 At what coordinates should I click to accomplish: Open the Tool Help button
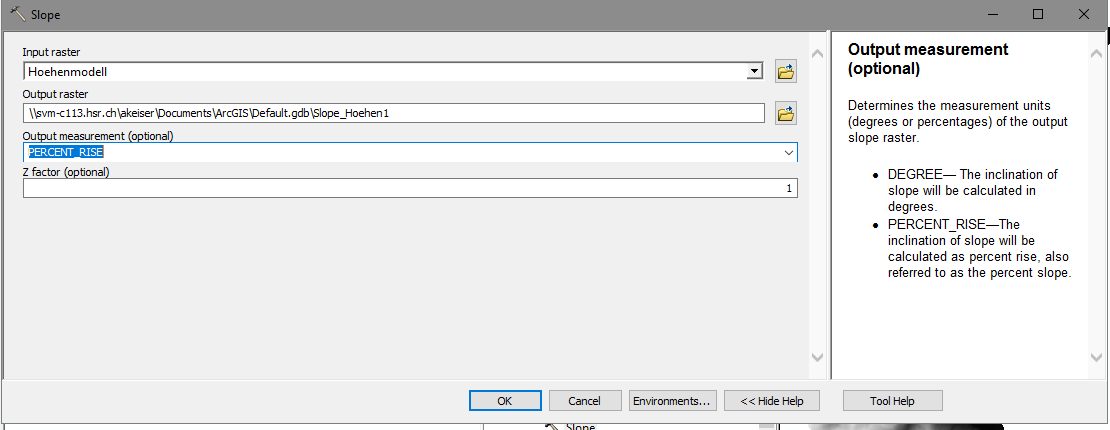[x=892, y=400]
